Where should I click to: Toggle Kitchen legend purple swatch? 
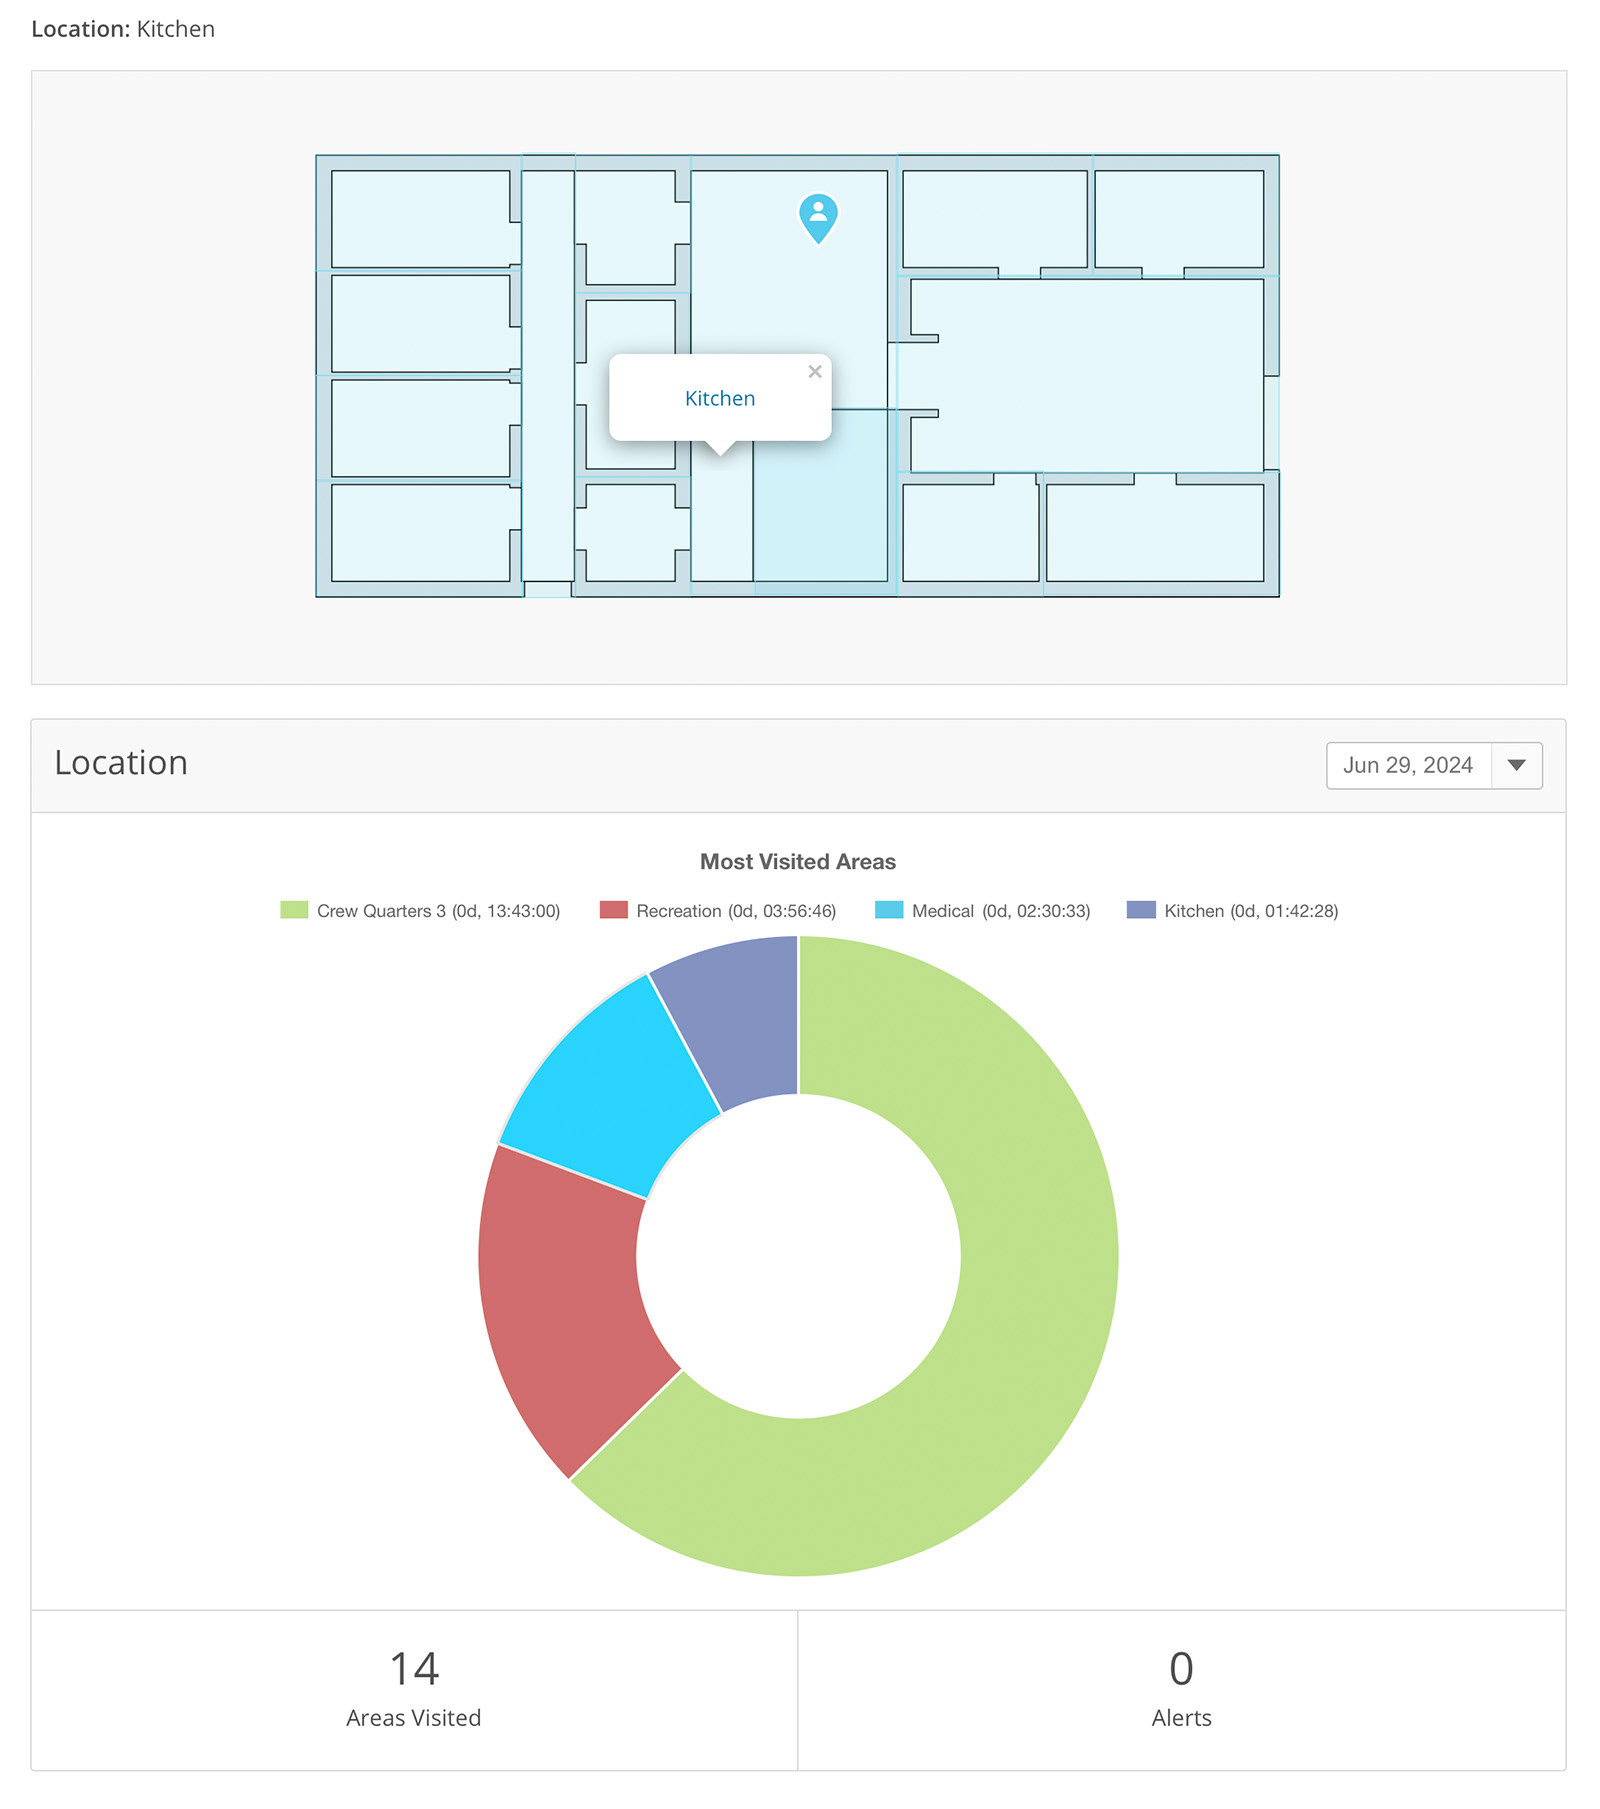click(x=1141, y=910)
